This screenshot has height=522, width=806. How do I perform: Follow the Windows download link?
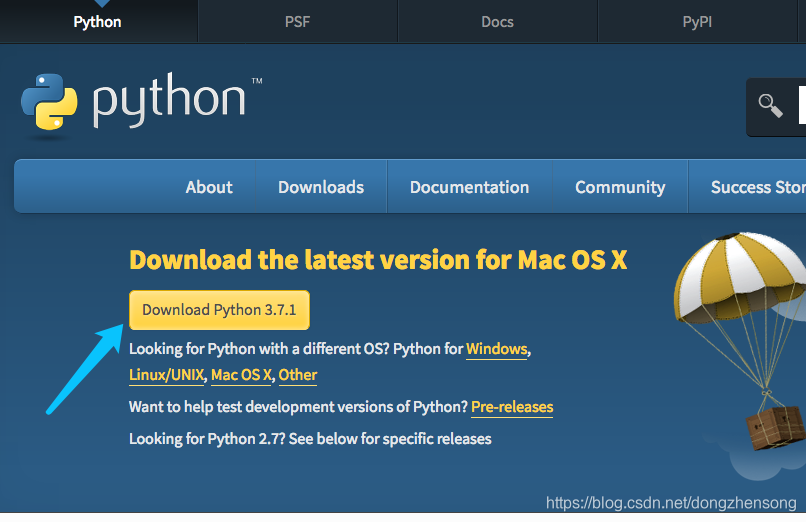coord(497,349)
